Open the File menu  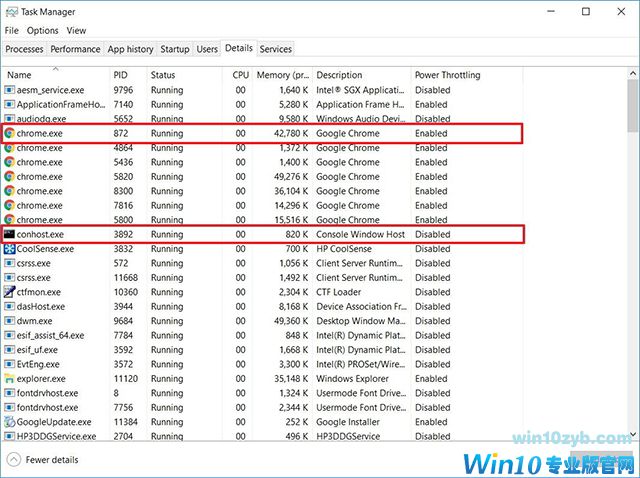point(11,31)
